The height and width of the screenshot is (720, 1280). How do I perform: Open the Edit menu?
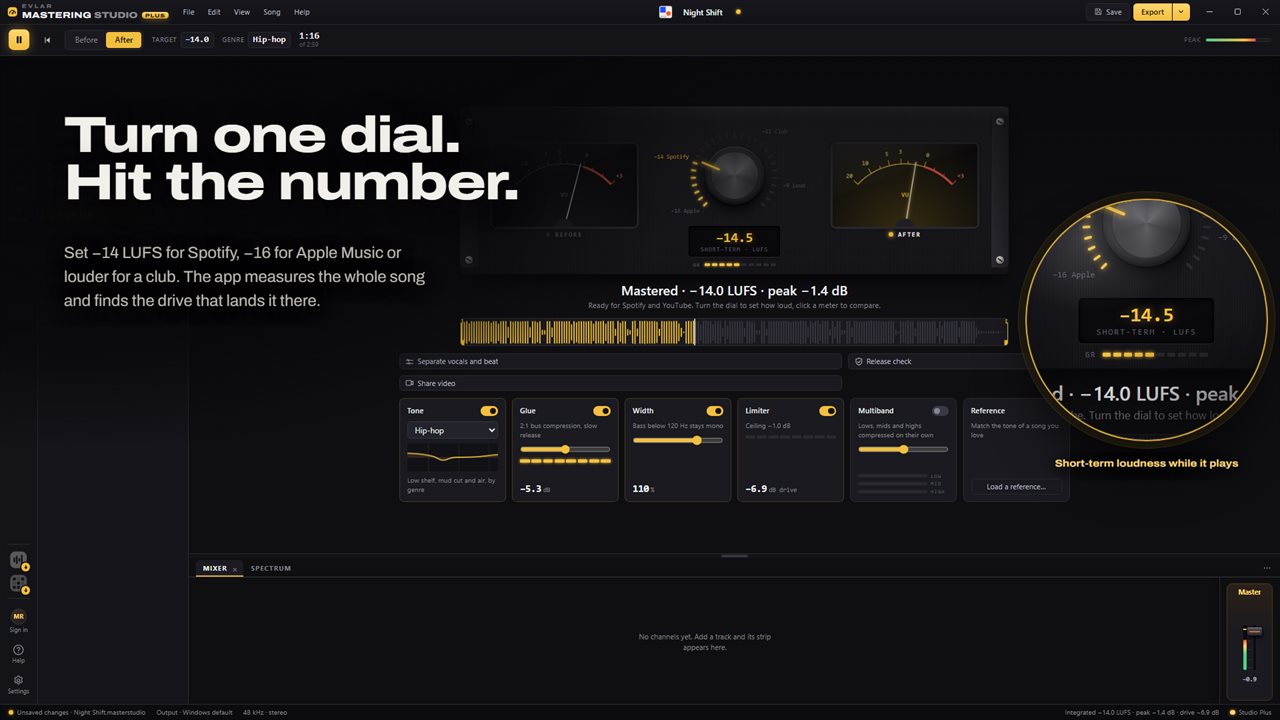(x=214, y=12)
